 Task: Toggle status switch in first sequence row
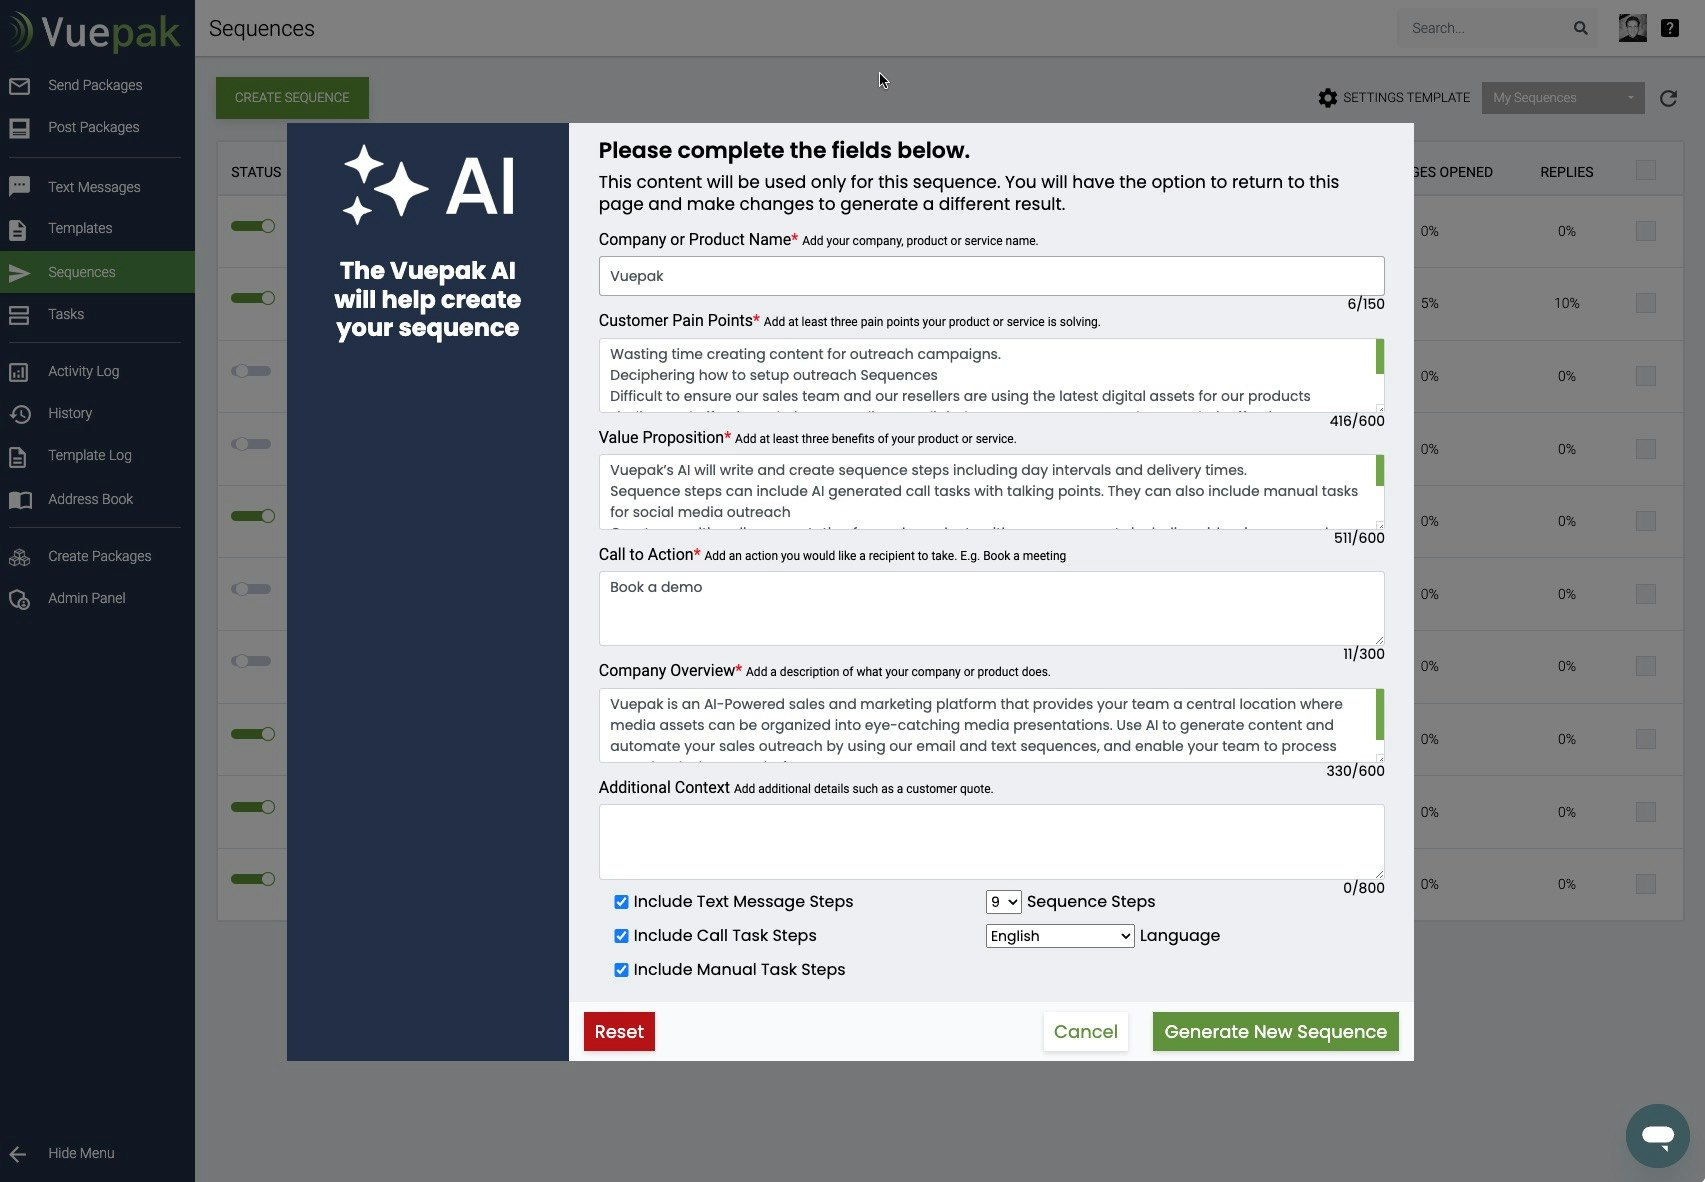(253, 226)
